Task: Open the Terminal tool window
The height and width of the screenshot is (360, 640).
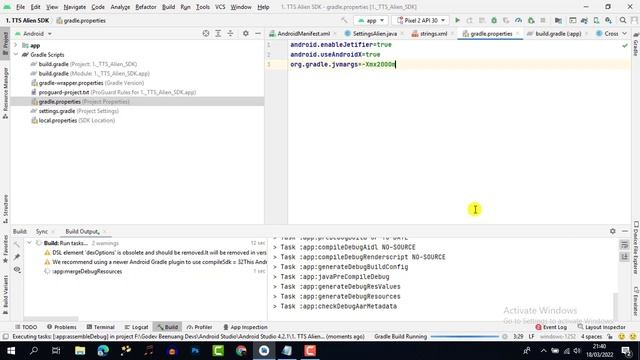Action: pos(100,327)
